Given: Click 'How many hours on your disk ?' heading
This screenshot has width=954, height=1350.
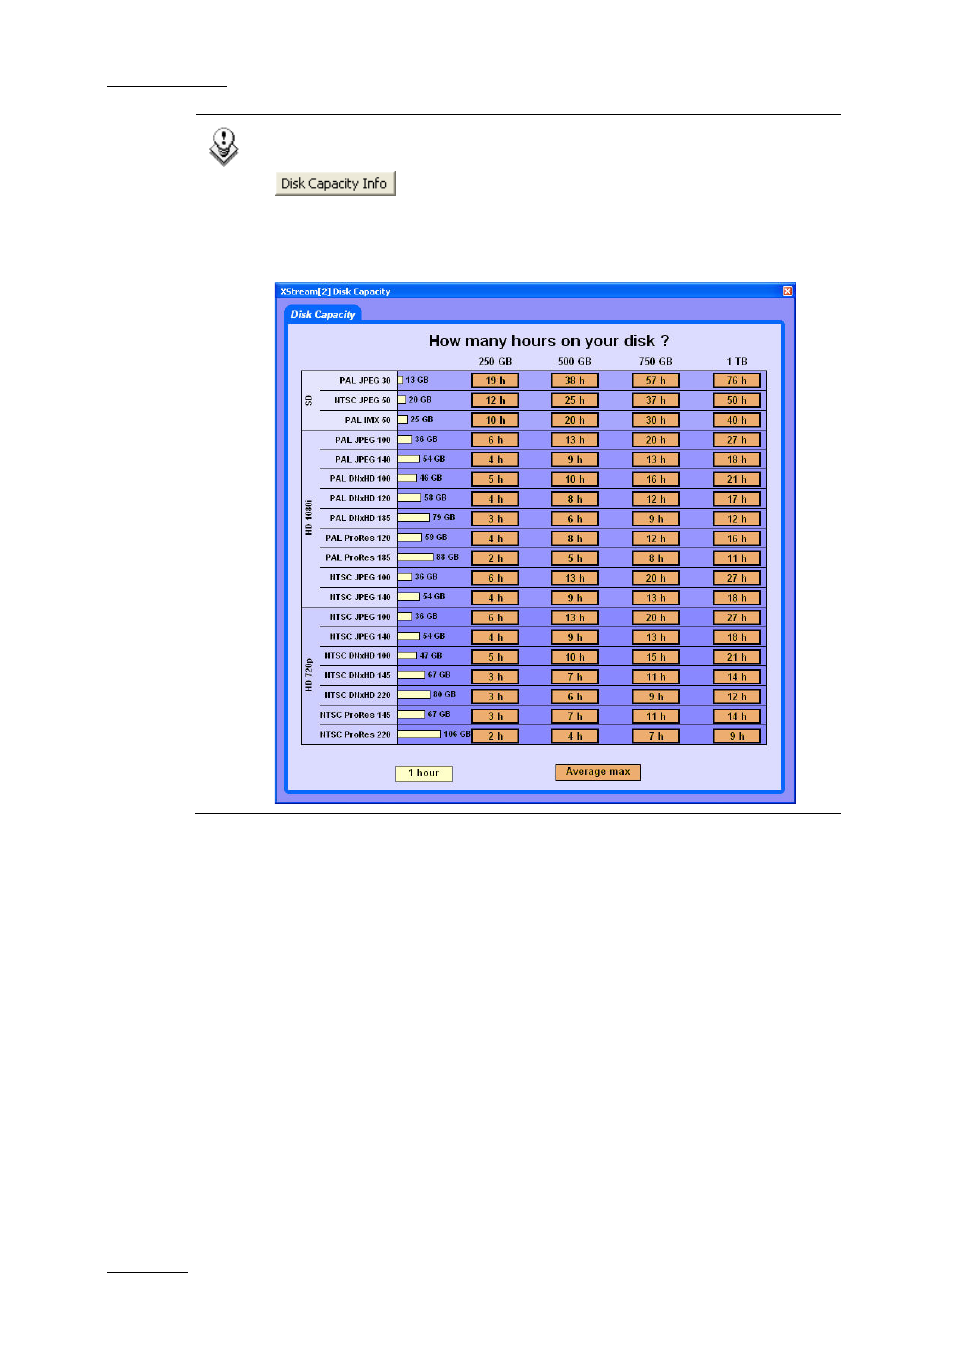Looking at the screenshot, I should point(549,341).
